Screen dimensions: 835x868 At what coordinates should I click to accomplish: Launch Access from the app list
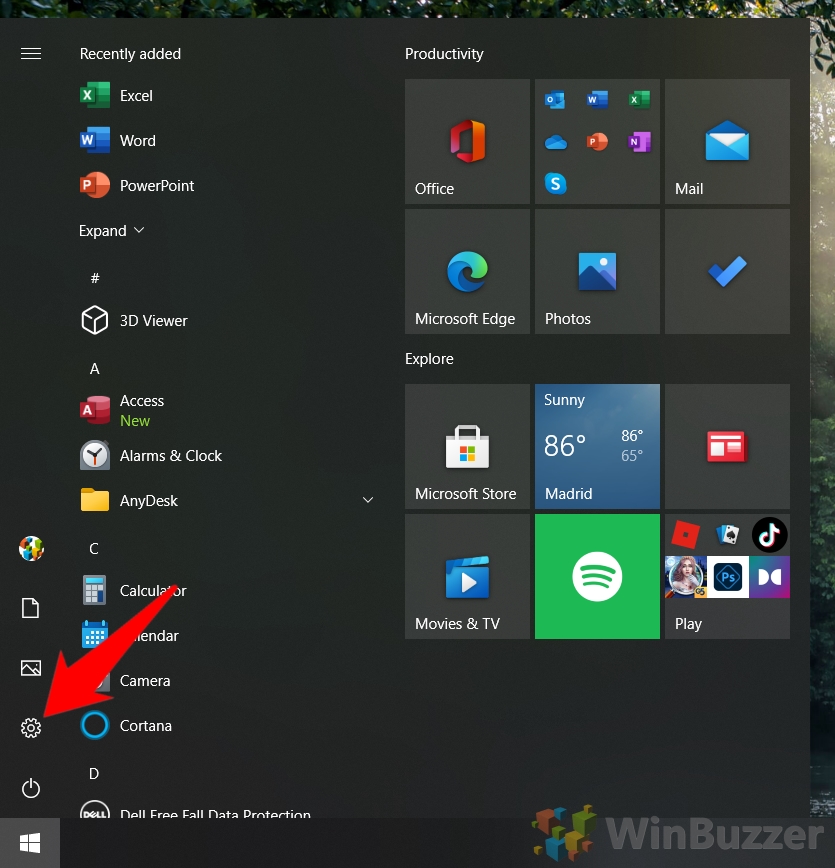(x=122, y=410)
